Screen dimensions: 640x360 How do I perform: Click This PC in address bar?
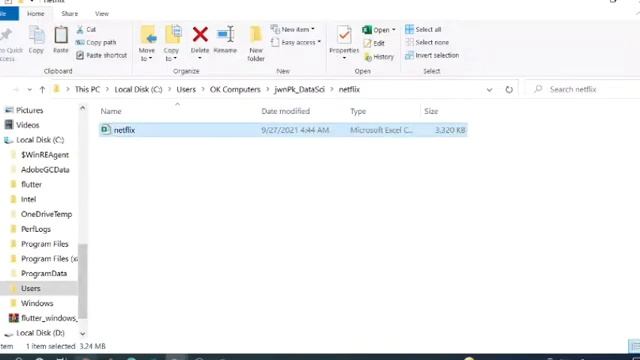point(87,89)
